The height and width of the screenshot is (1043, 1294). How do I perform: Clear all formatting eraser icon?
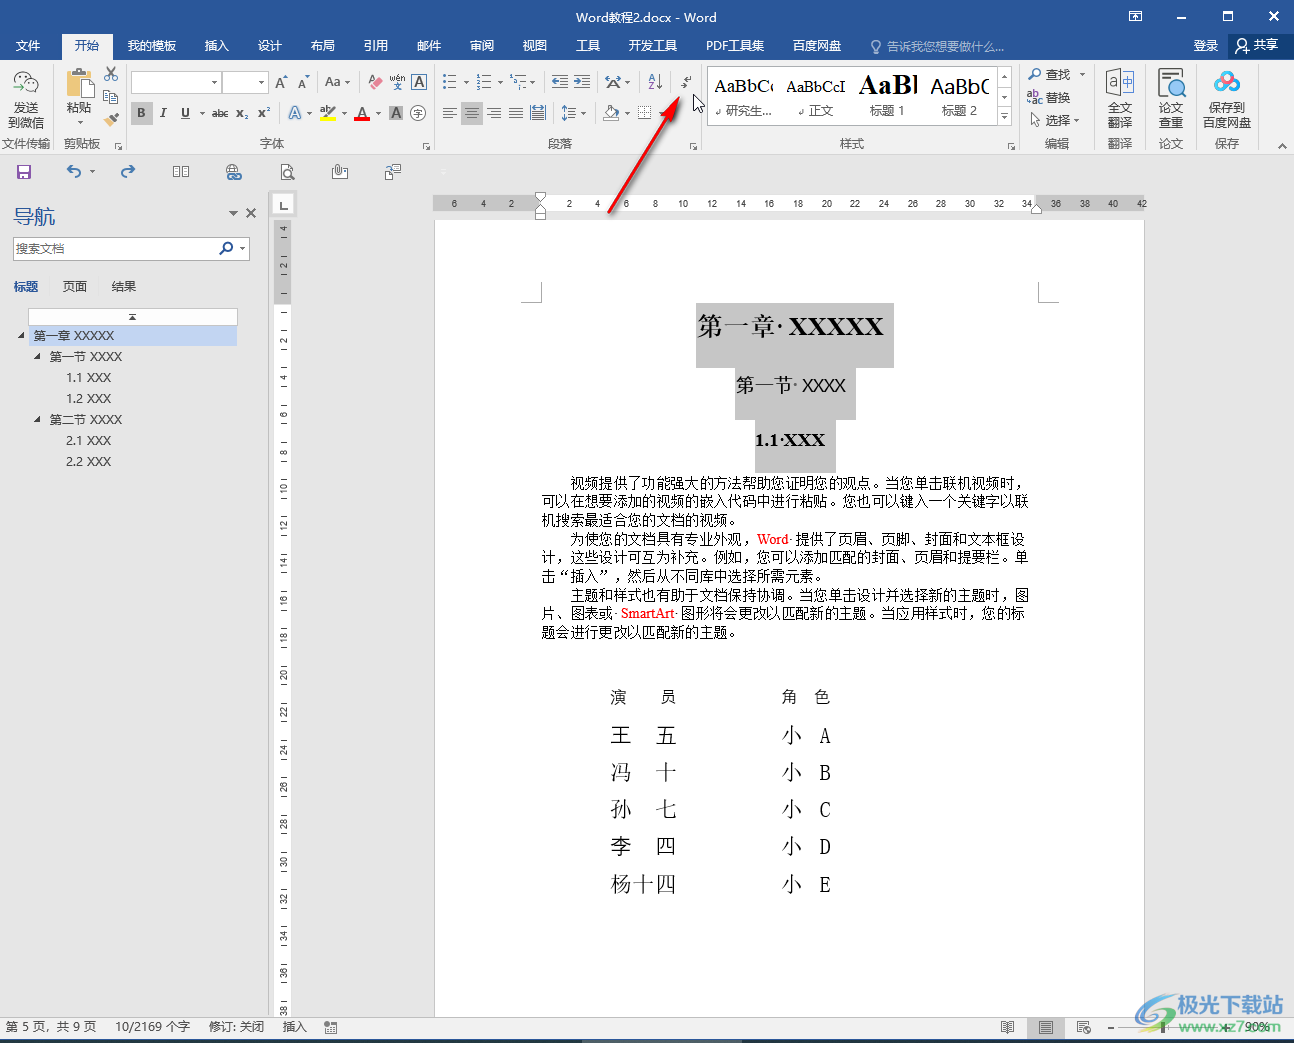(375, 82)
